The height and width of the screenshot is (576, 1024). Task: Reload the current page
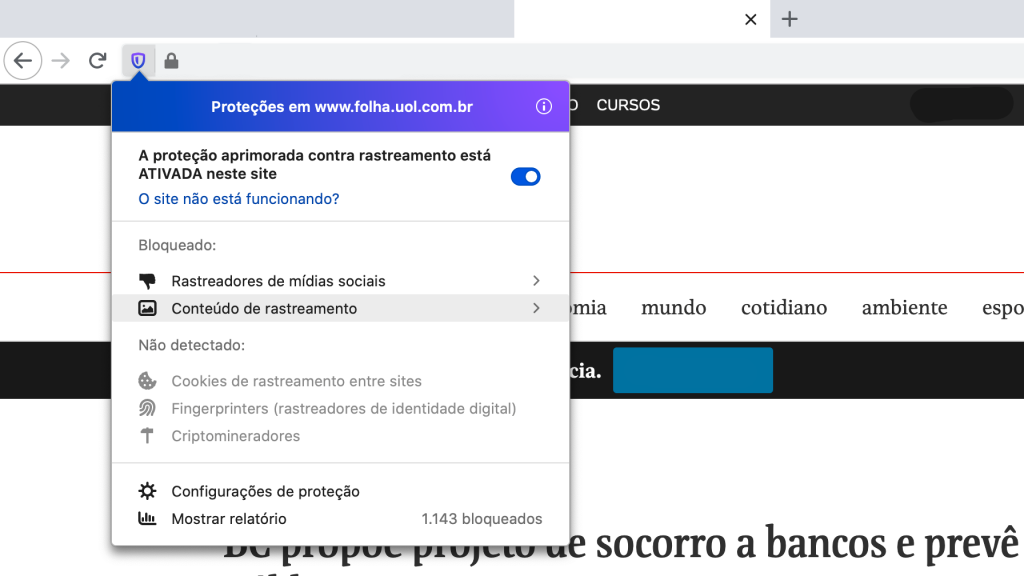[x=97, y=61]
